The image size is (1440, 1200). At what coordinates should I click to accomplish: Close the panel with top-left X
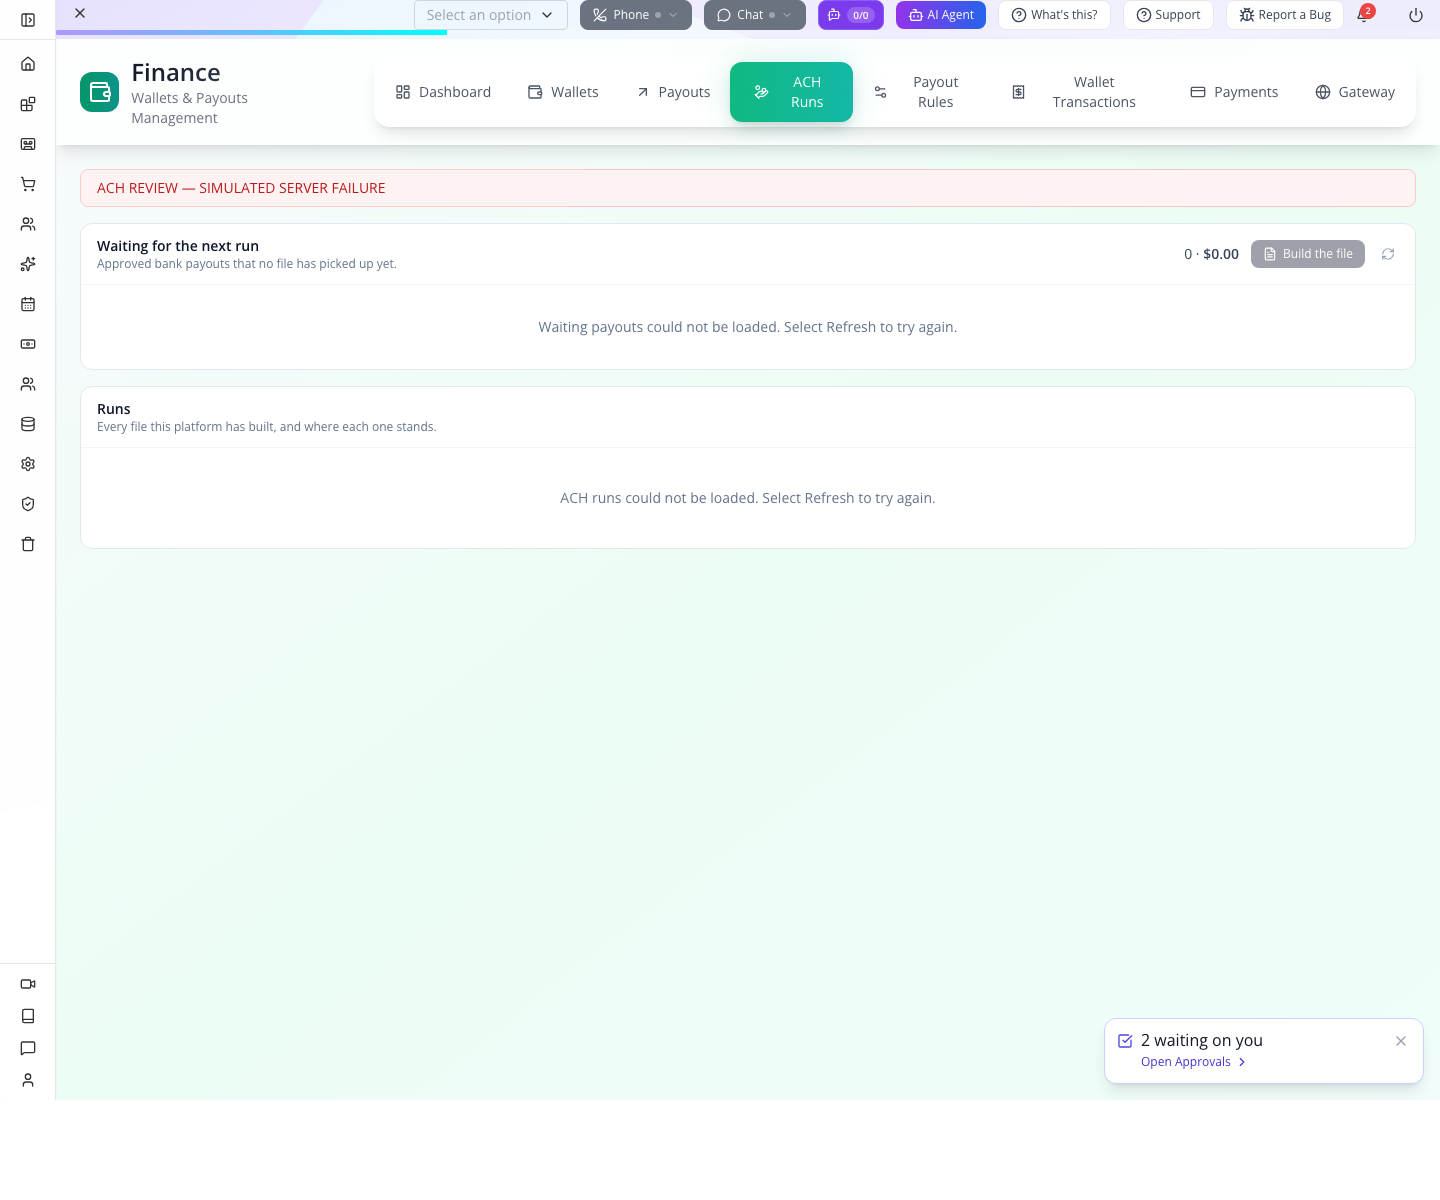click(80, 13)
